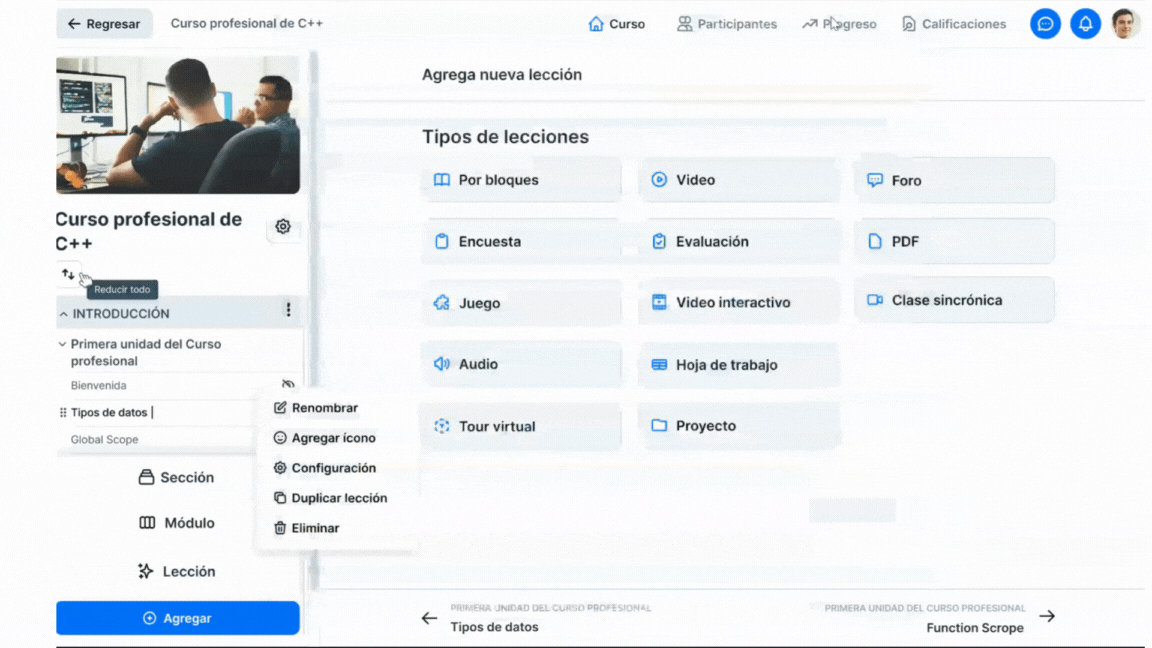Click the Regresar back button
Screen dimensions: 1152x648
click(x=104, y=24)
